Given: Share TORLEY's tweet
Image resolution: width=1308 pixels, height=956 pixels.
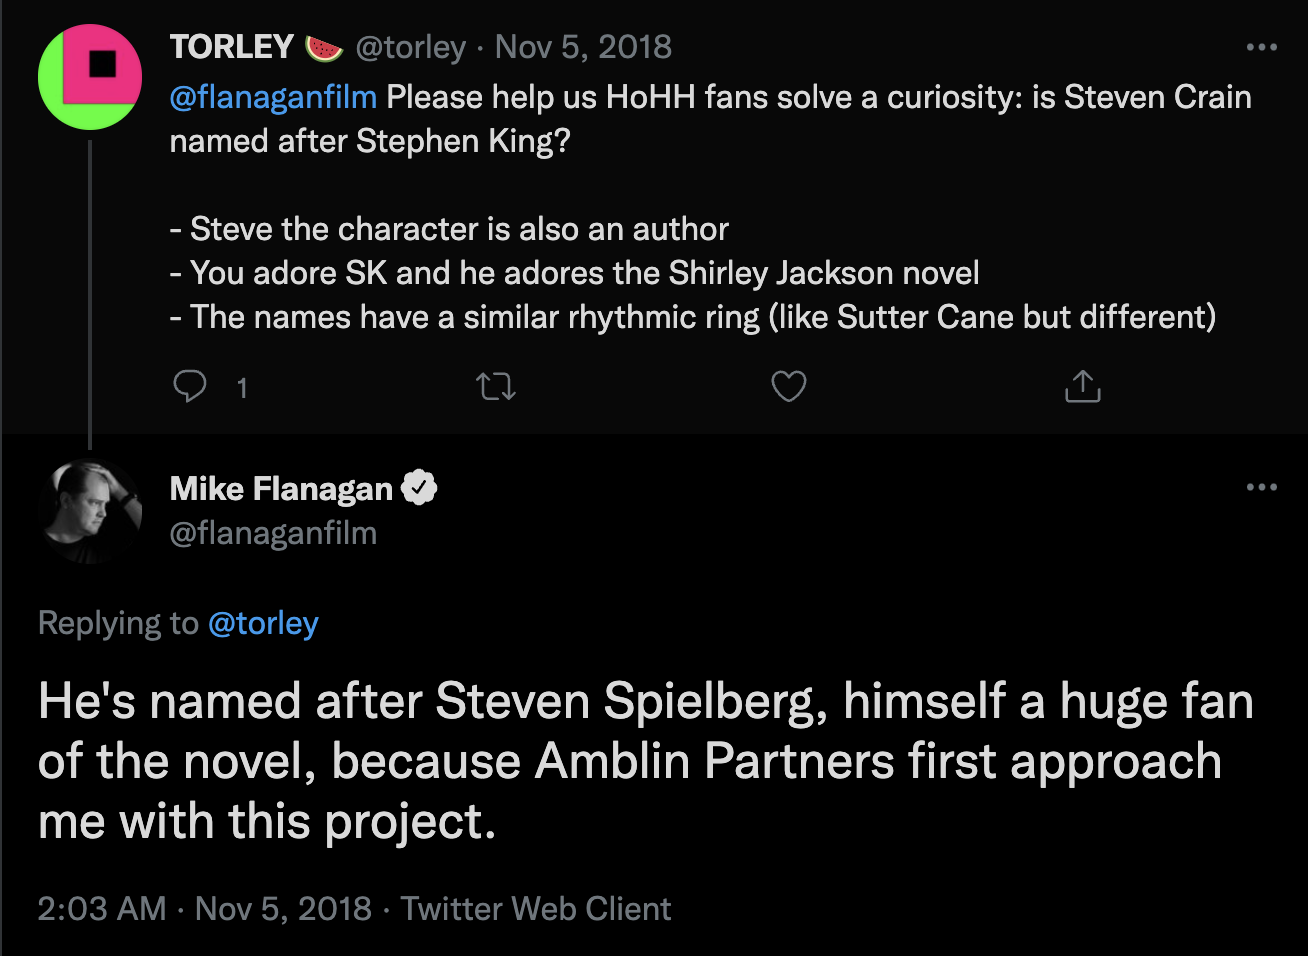Looking at the screenshot, I should coord(1082,386).
